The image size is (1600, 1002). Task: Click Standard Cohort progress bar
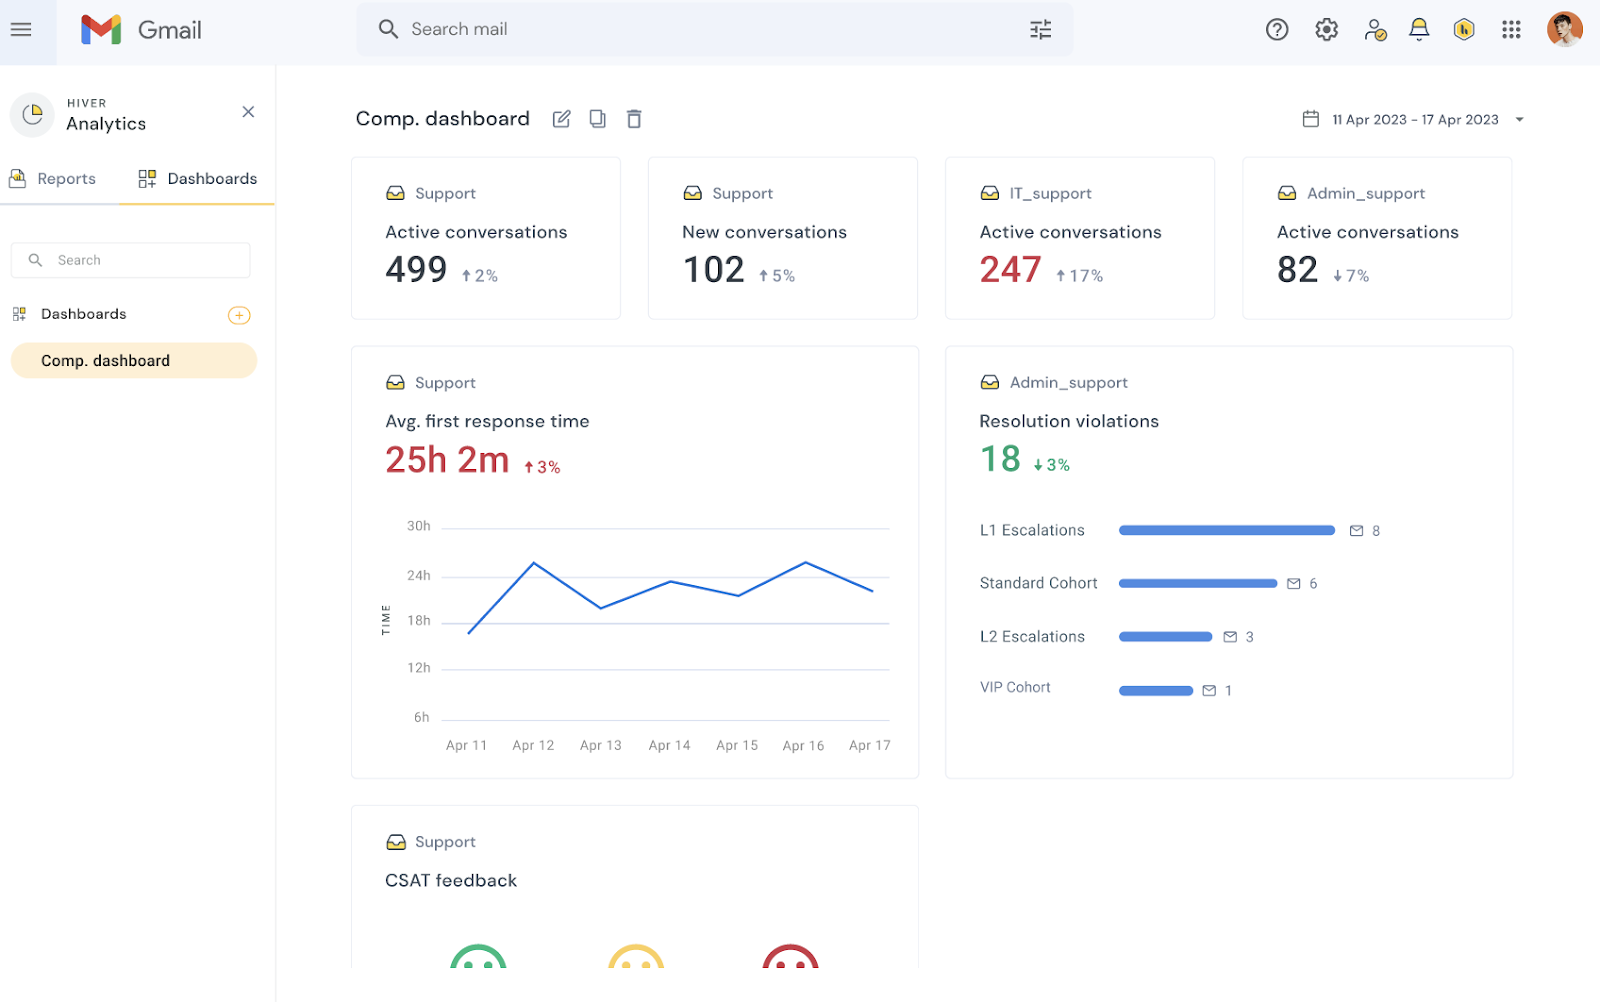click(1198, 583)
